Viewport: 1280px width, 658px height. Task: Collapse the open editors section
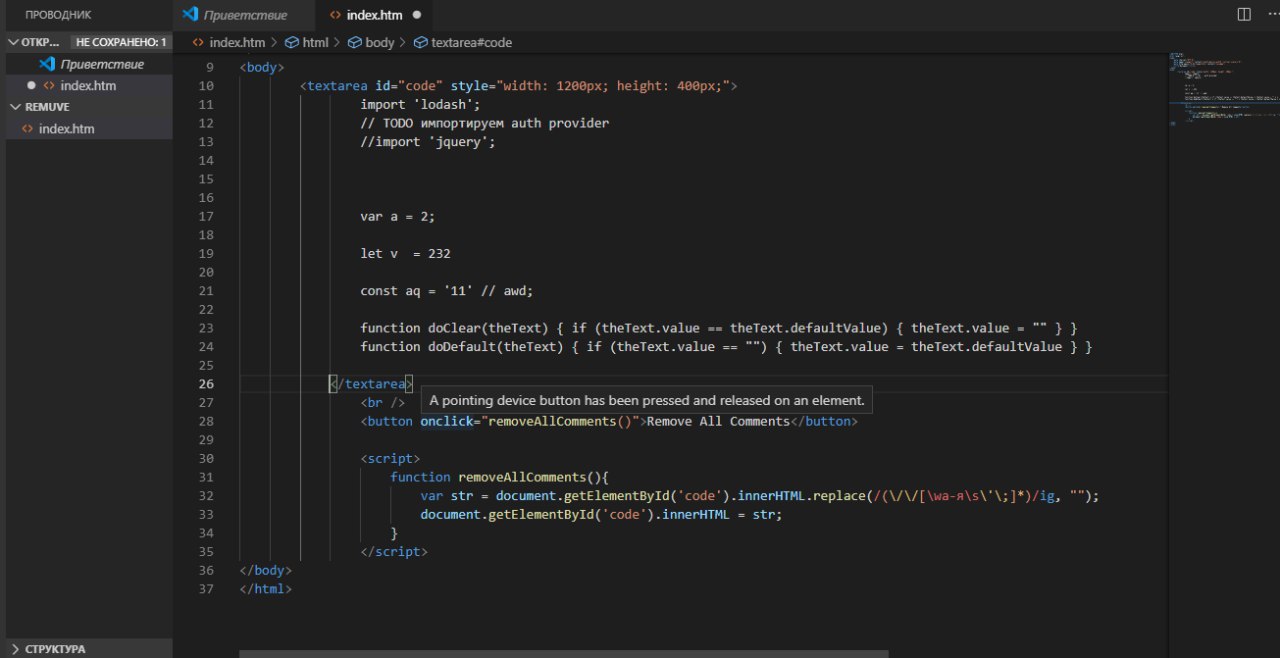click(14, 42)
